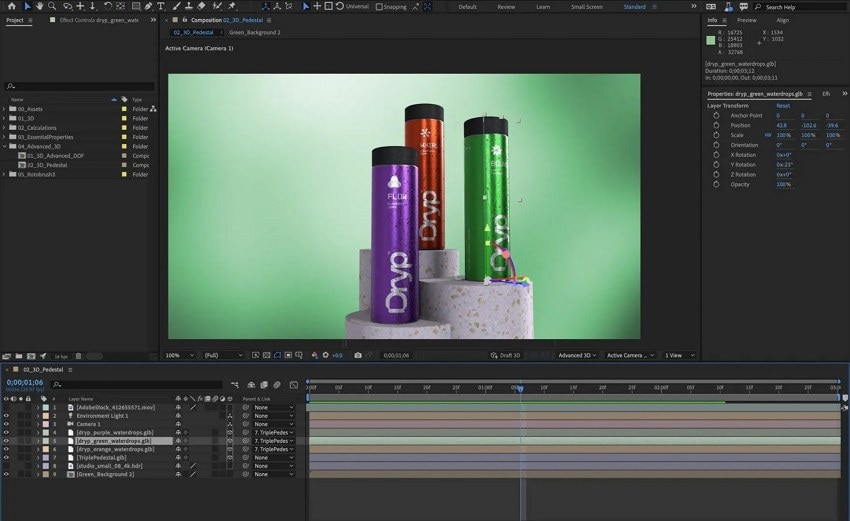This screenshot has width=850, height=521.
Task: Select the Rotation tool
Action: [x=107, y=7]
